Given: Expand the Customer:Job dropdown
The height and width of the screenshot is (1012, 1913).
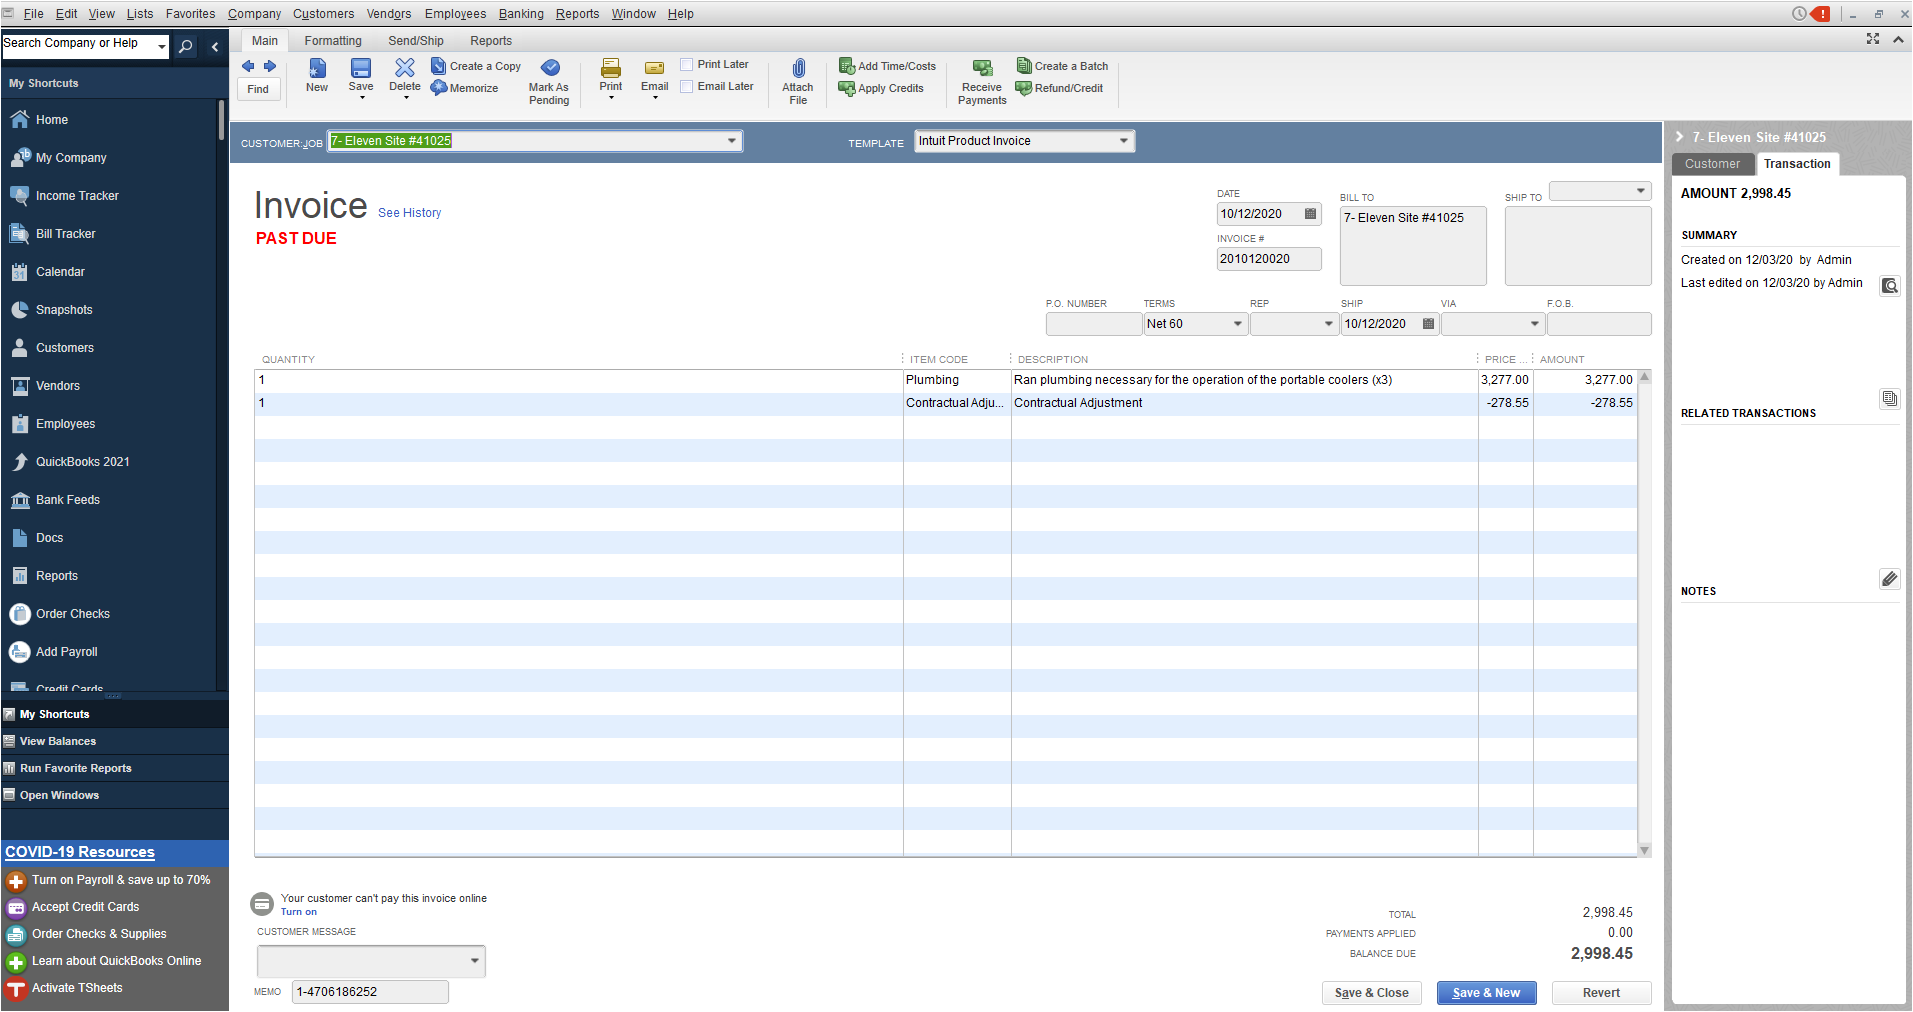Looking at the screenshot, I should [x=732, y=141].
